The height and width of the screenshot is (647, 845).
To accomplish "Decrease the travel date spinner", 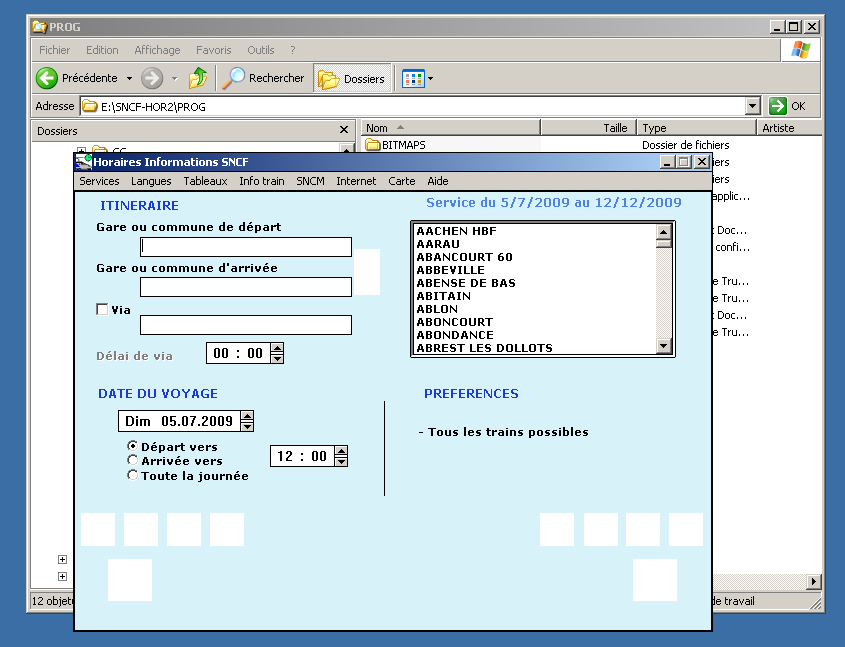I will pos(247,426).
